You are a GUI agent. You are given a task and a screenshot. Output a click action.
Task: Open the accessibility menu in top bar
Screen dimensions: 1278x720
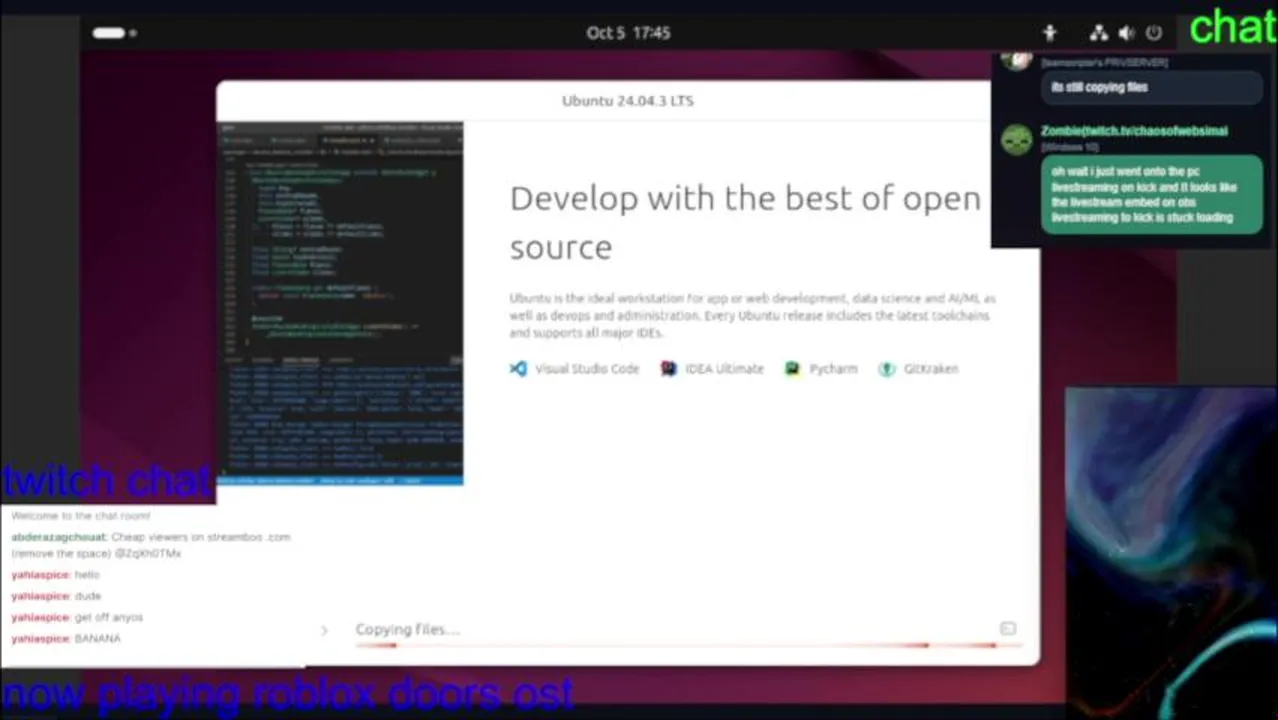coord(1049,33)
